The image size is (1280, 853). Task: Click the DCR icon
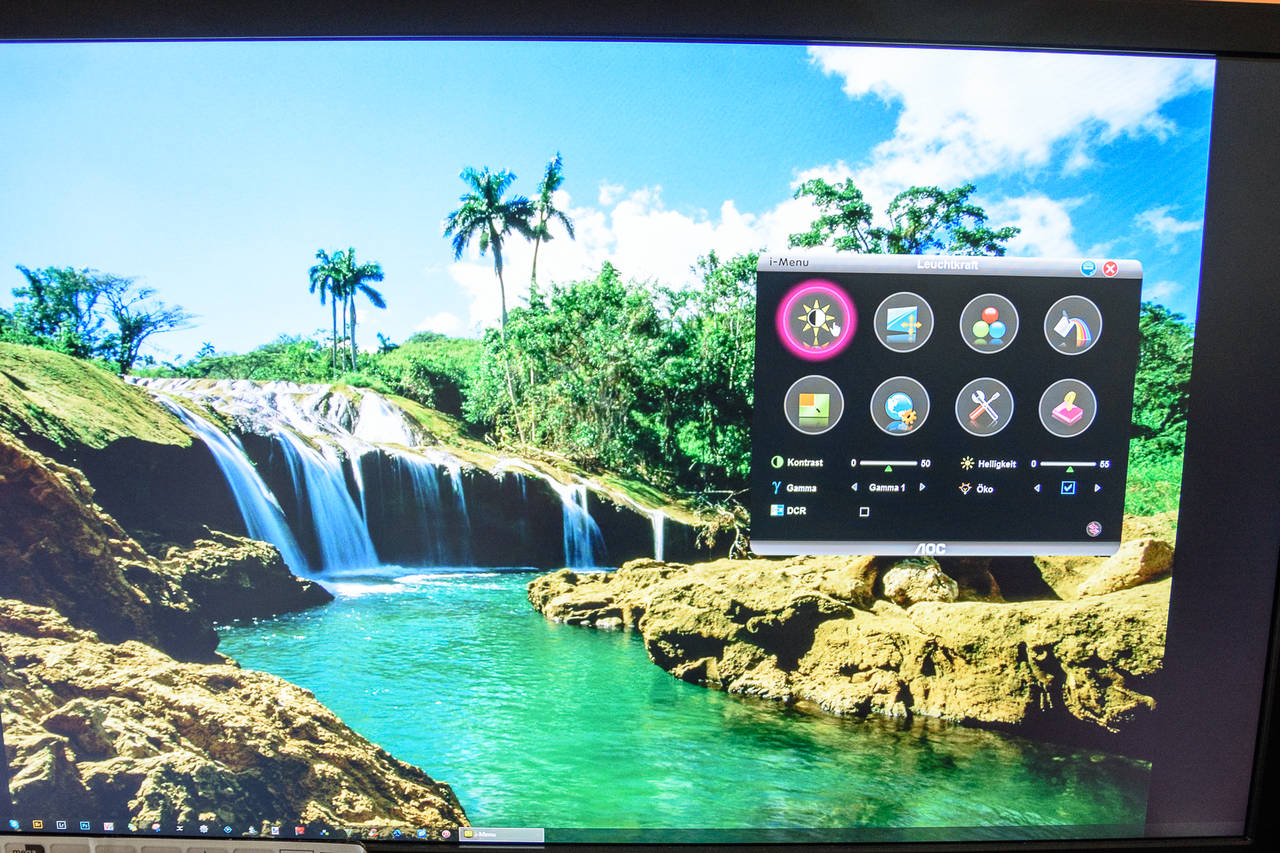777,510
